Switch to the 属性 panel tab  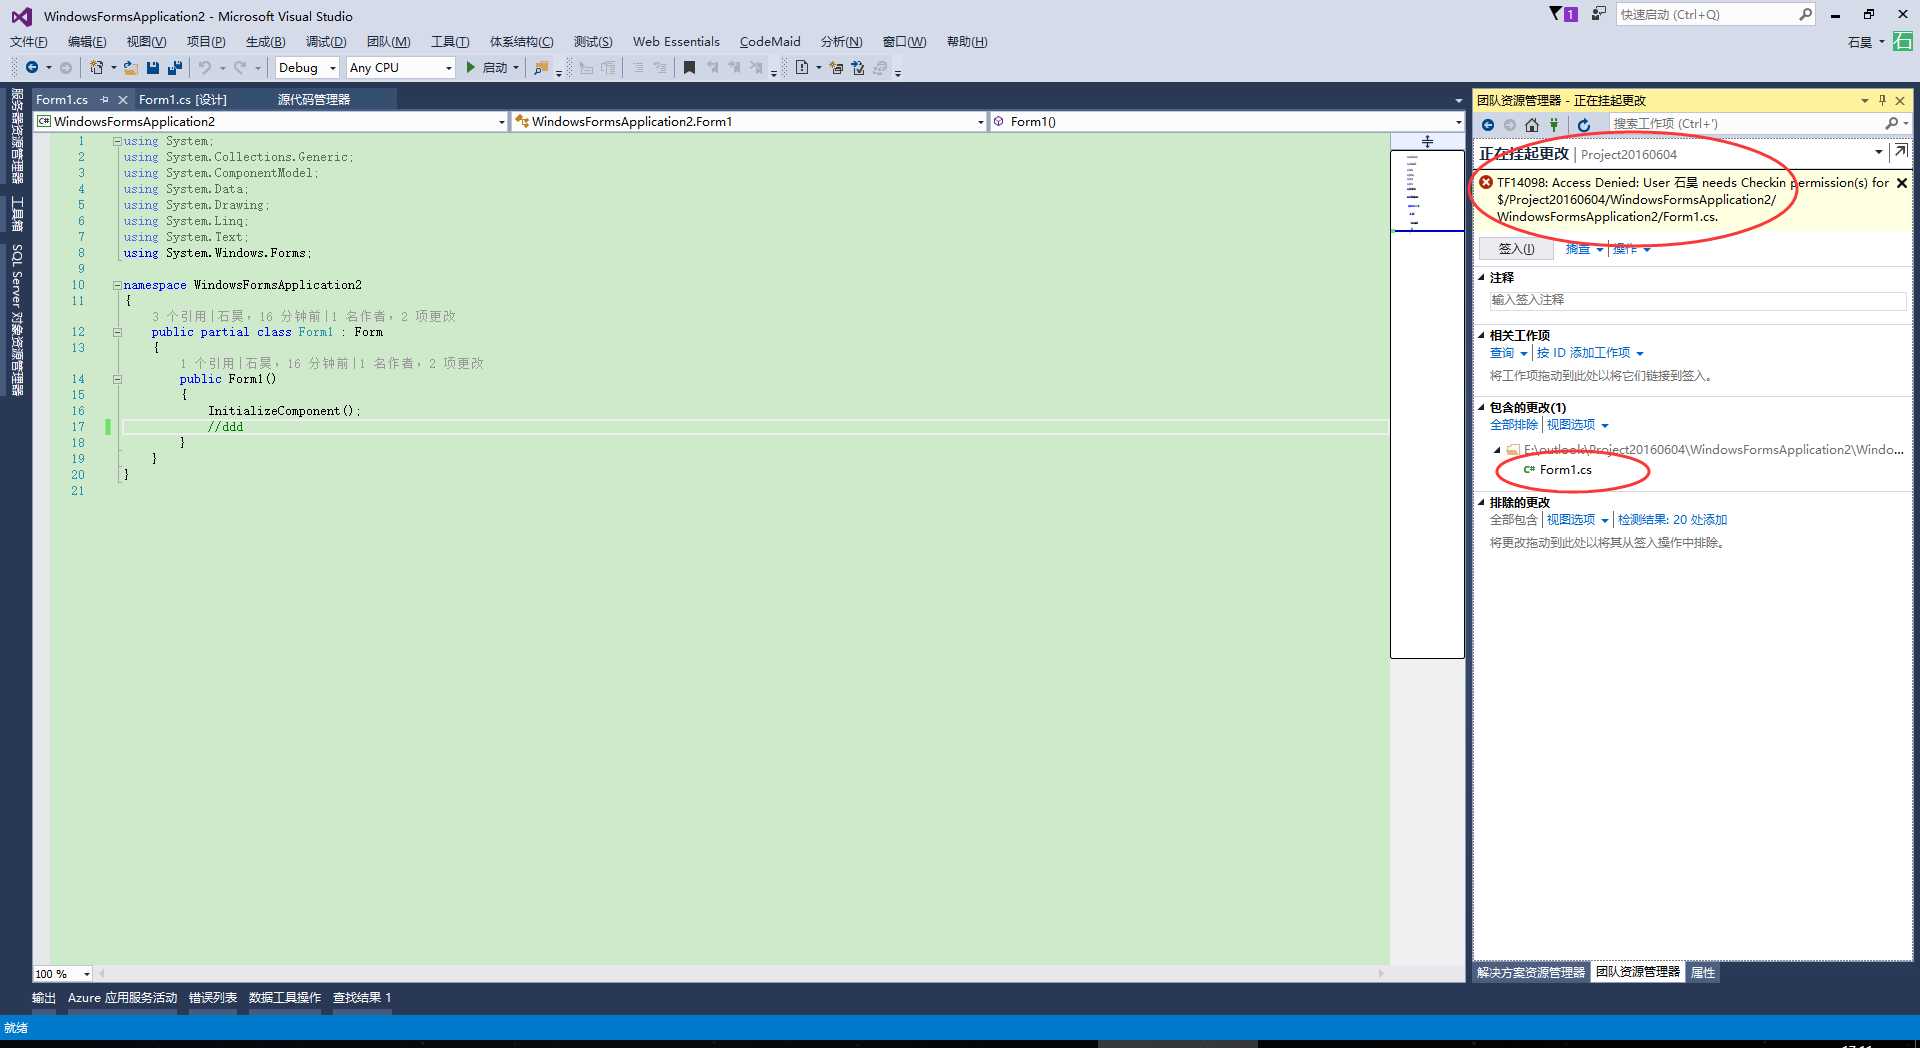pyautogui.click(x=1703, y=972)
